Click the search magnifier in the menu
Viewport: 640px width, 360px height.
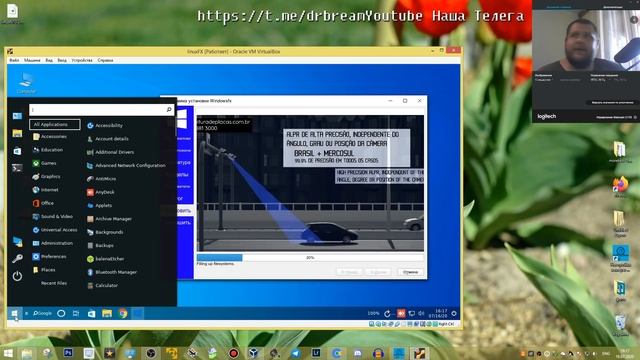169,110
